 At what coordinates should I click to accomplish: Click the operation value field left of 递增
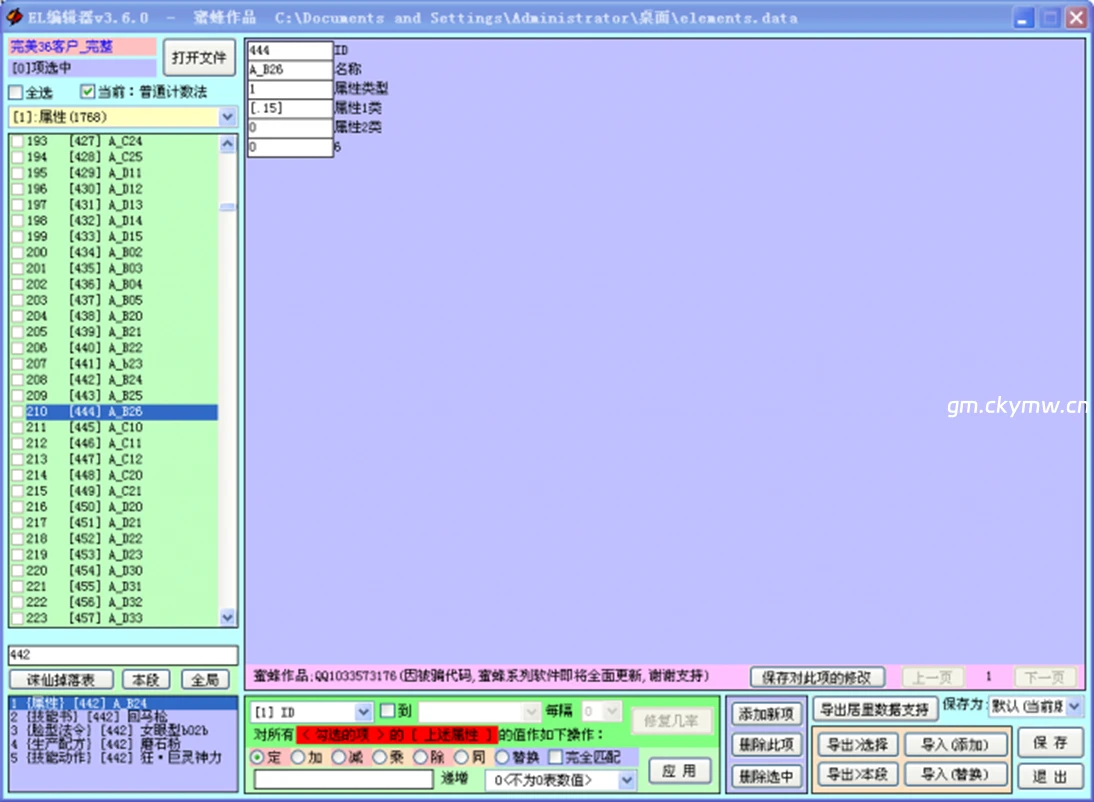(x=344, y=780)
